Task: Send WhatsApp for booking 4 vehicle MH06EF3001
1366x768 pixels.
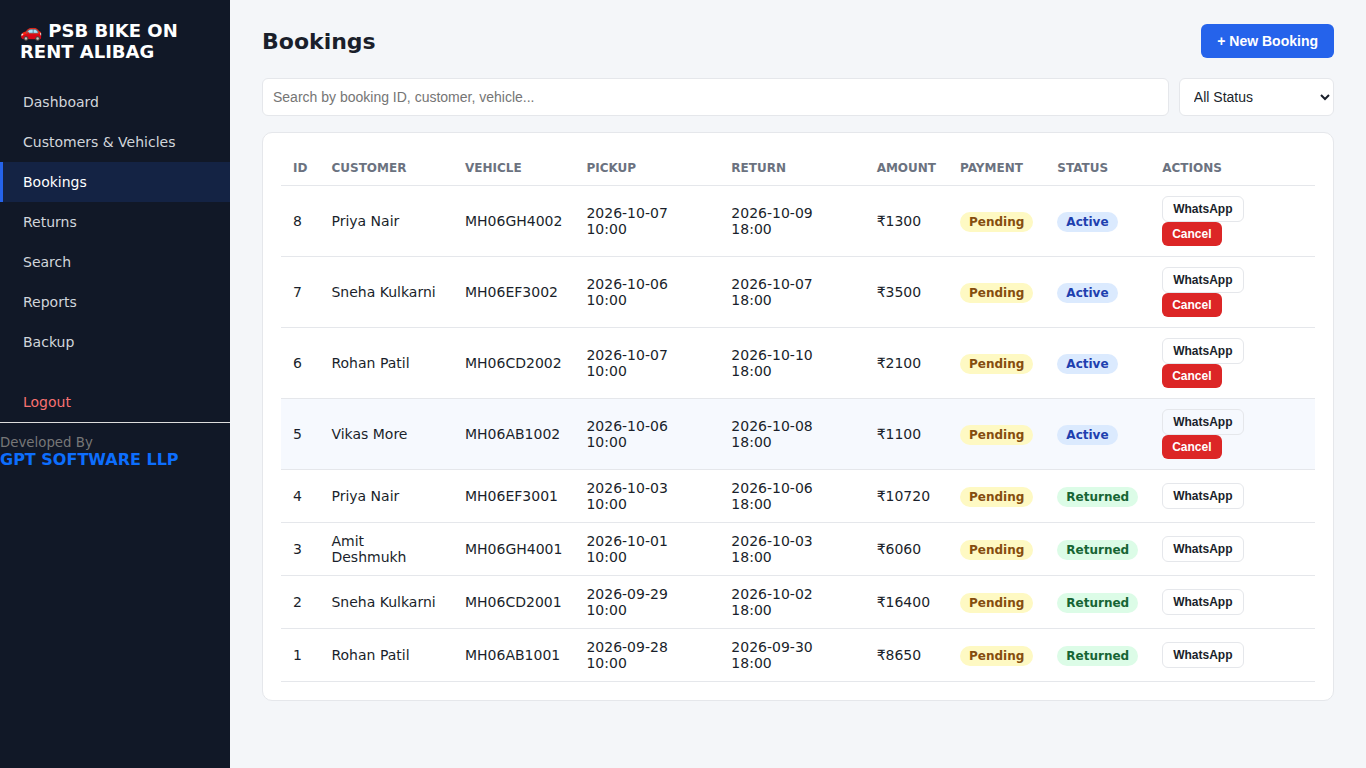Action: [1202, 496]
